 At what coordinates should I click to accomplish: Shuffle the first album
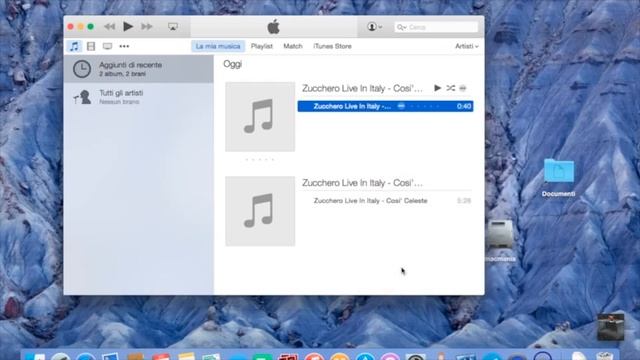coord(451,88)
